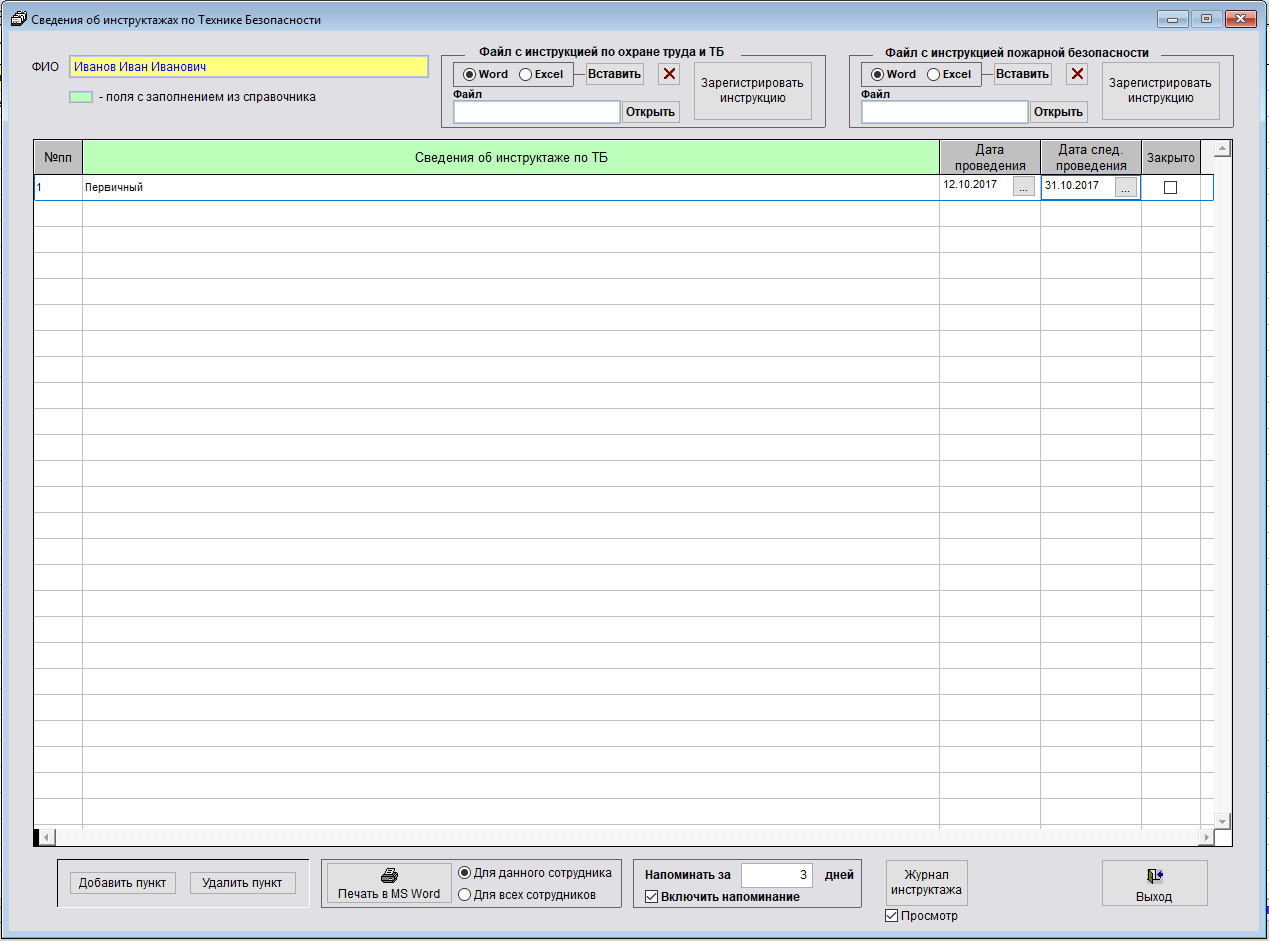Click red X in fire safety file group
Image resolution: width=1269 pixels, height=941 pixels.
coord(1077,74)
